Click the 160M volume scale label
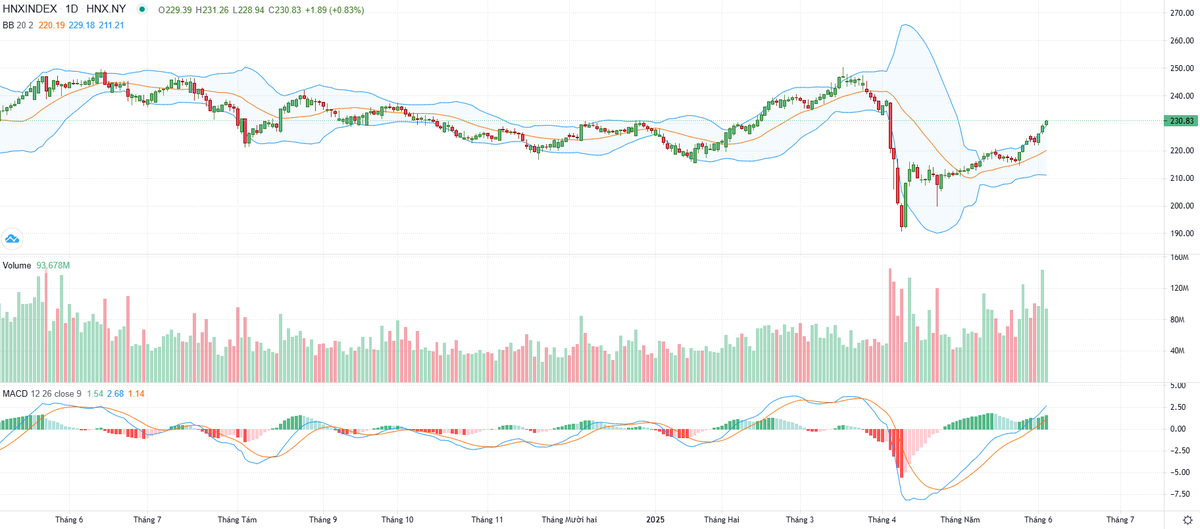The image size is (1200, 529). (x=1178, y=258)
